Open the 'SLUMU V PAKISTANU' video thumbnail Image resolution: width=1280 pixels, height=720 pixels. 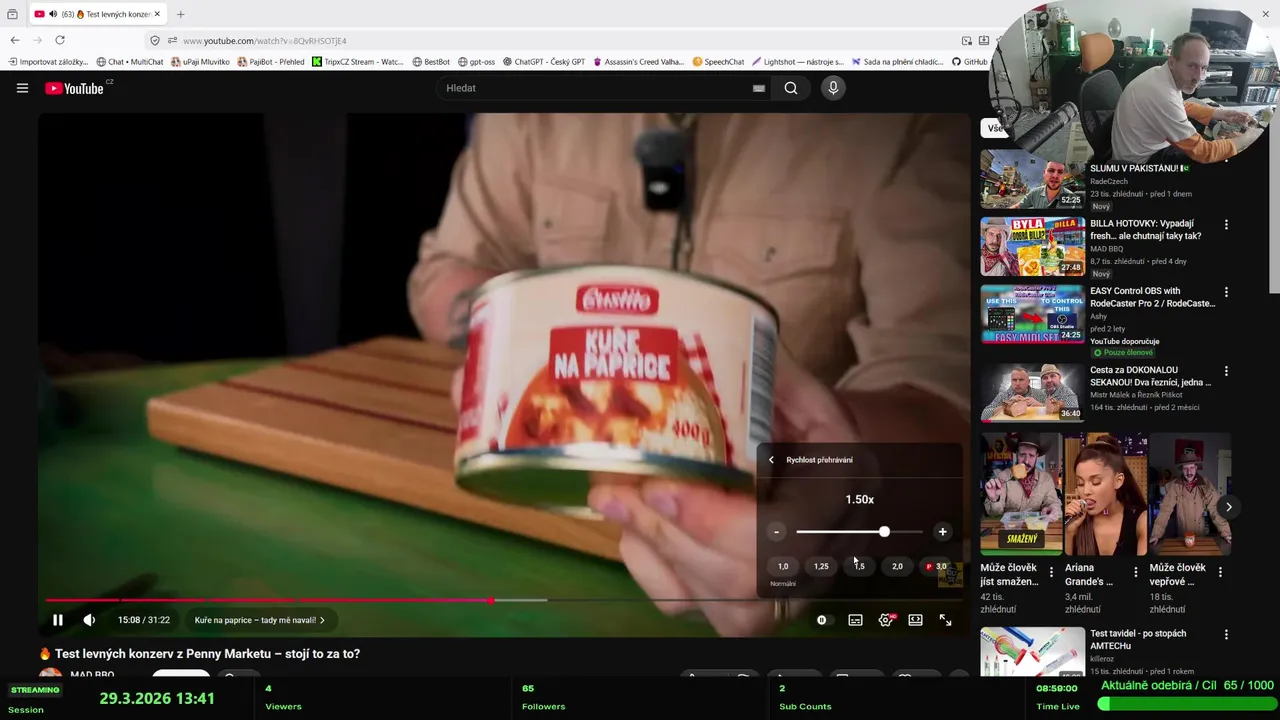(x=1032, y=179)
